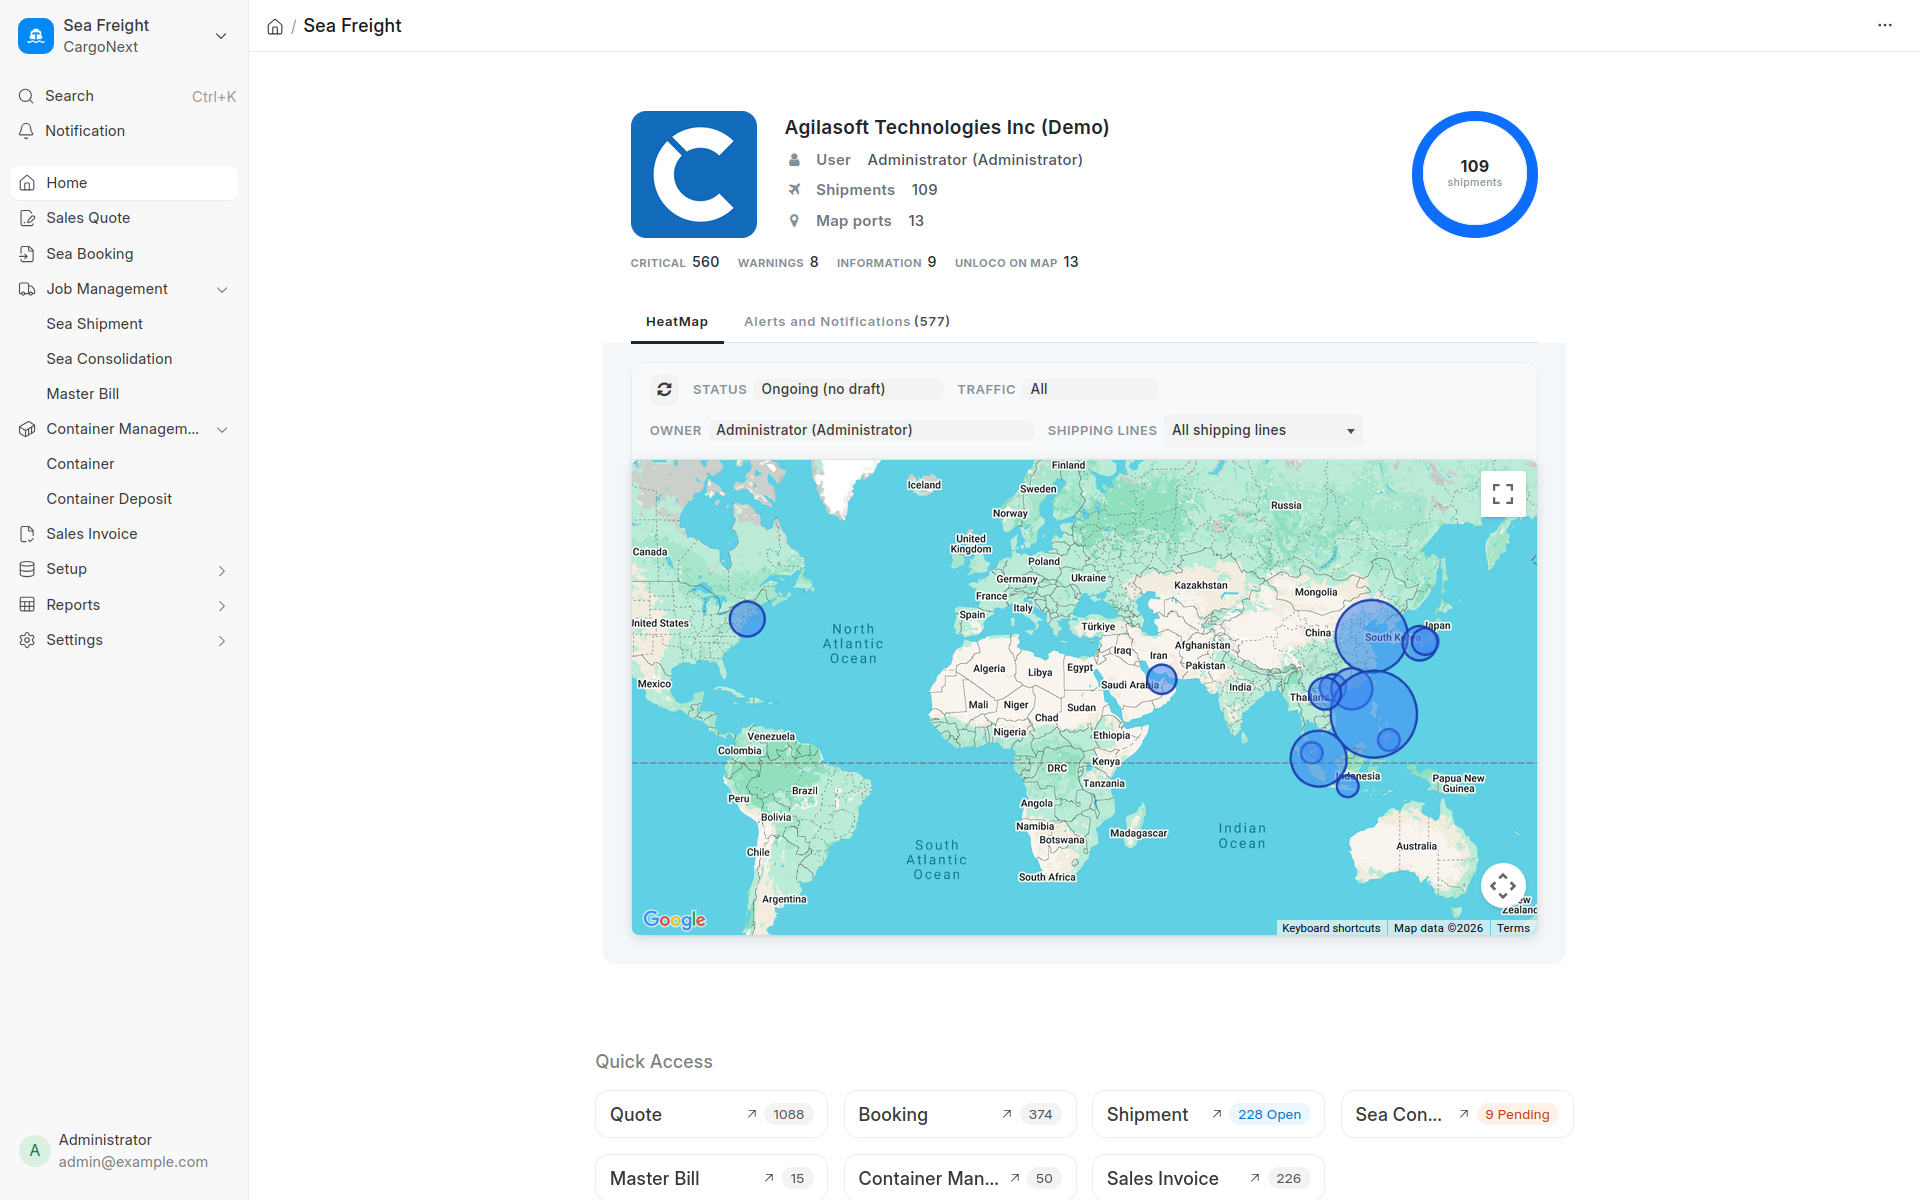Click the Sales Invoice document icon
This screenshot has width=1920, height=1200.
point(27,534)
